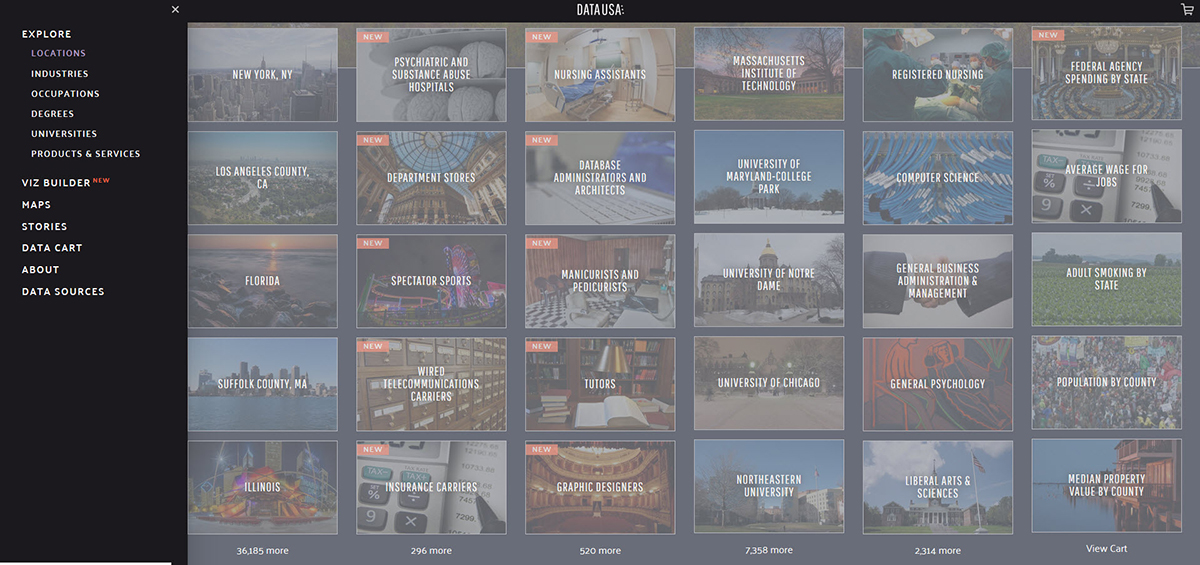Open Population by County tile
The width and height of the screenshot is (1200, 565).
1106,383
